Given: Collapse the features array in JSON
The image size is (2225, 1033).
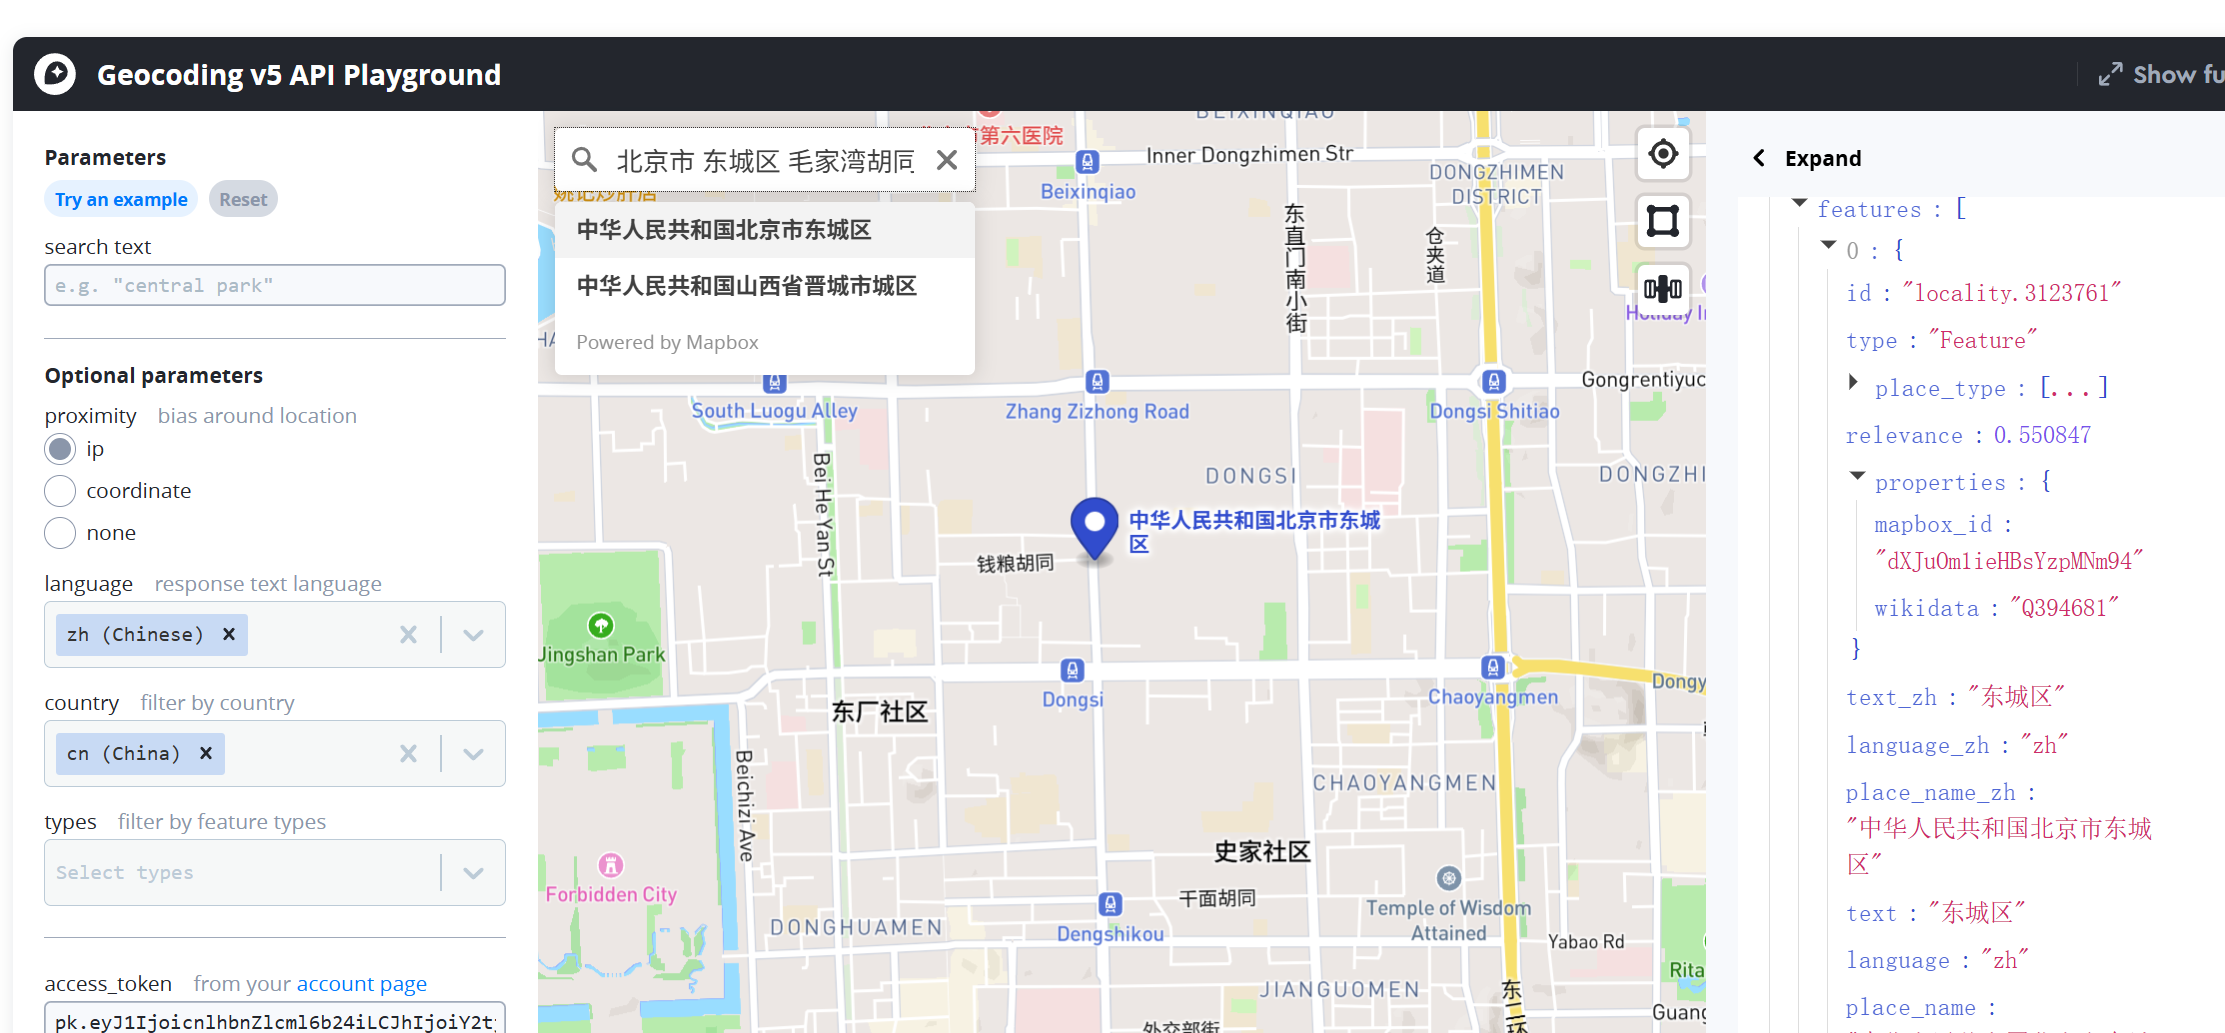Looking at the screenshot, I should click(1800, 203).
